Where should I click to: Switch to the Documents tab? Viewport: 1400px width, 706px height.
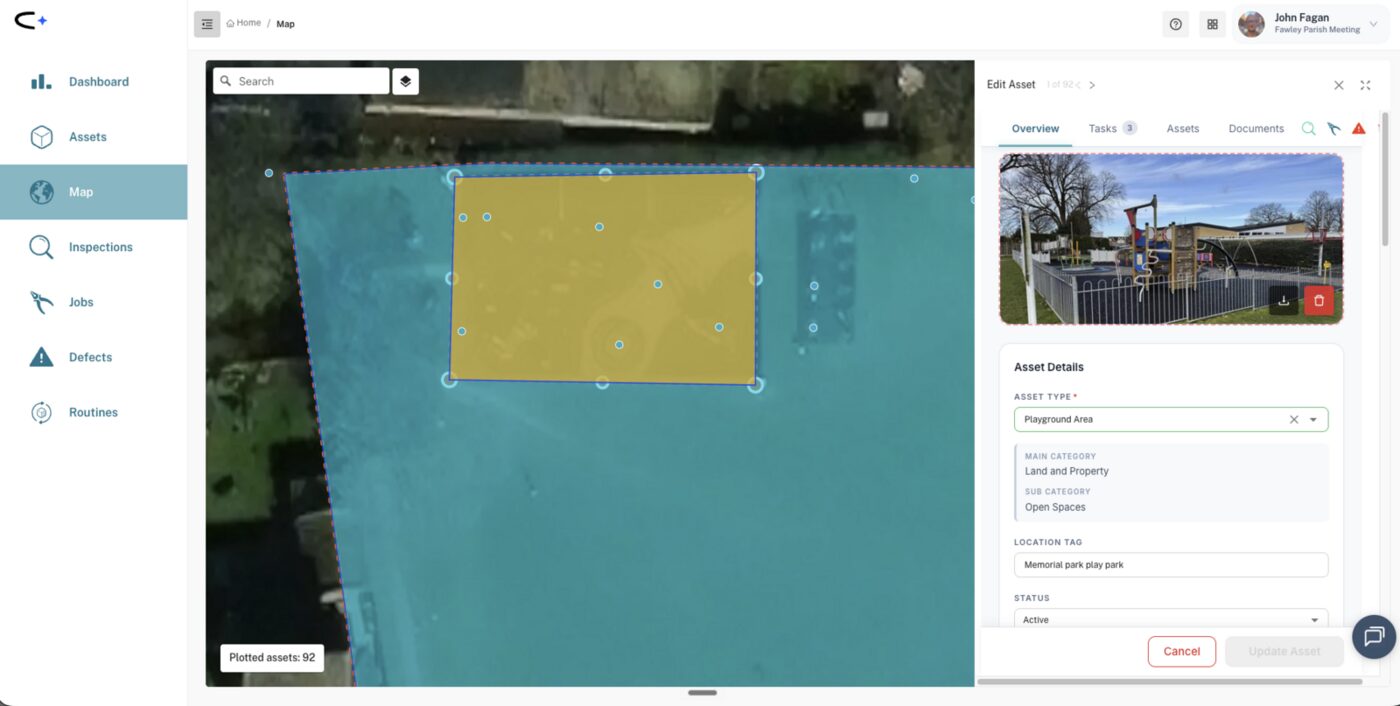click(x=1256, y=129)
